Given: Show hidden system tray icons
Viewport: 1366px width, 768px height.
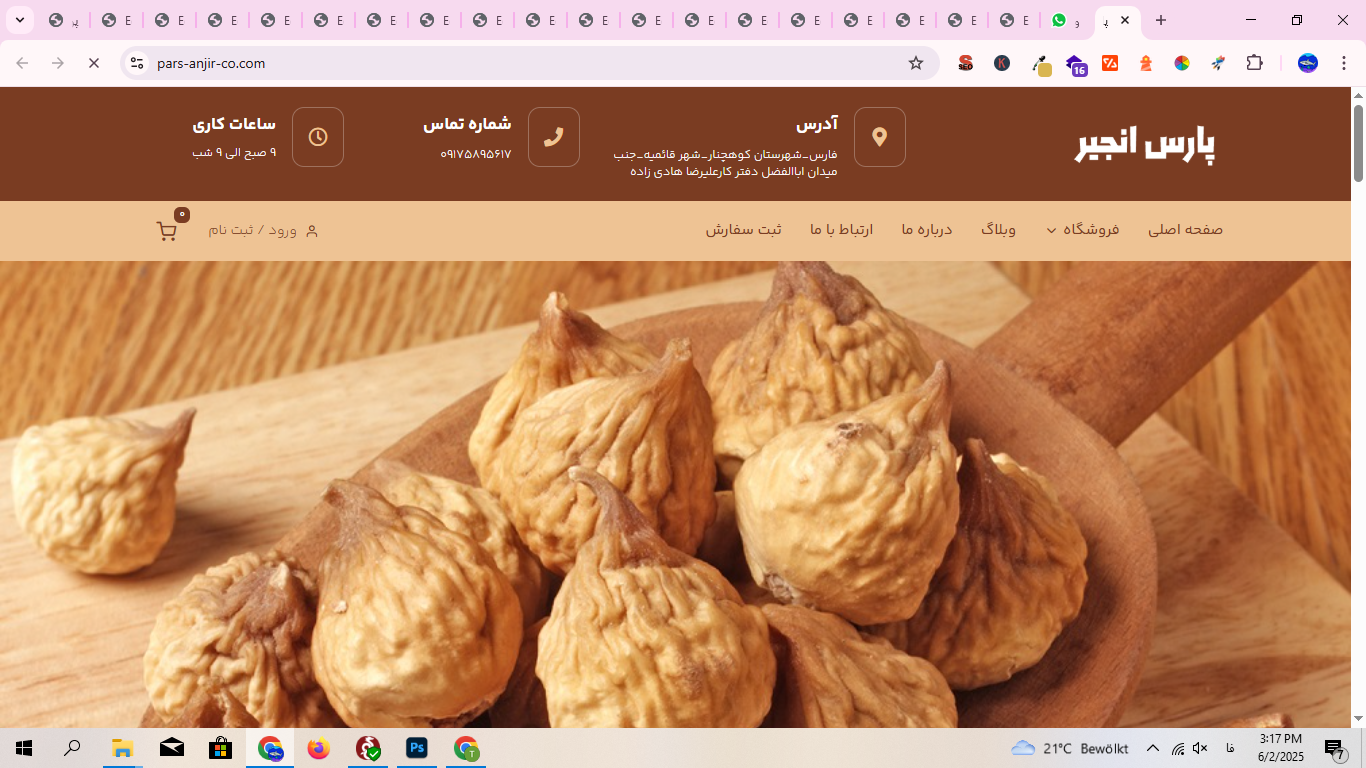Looking at the screenshot, I should (x=1152, y=748).
